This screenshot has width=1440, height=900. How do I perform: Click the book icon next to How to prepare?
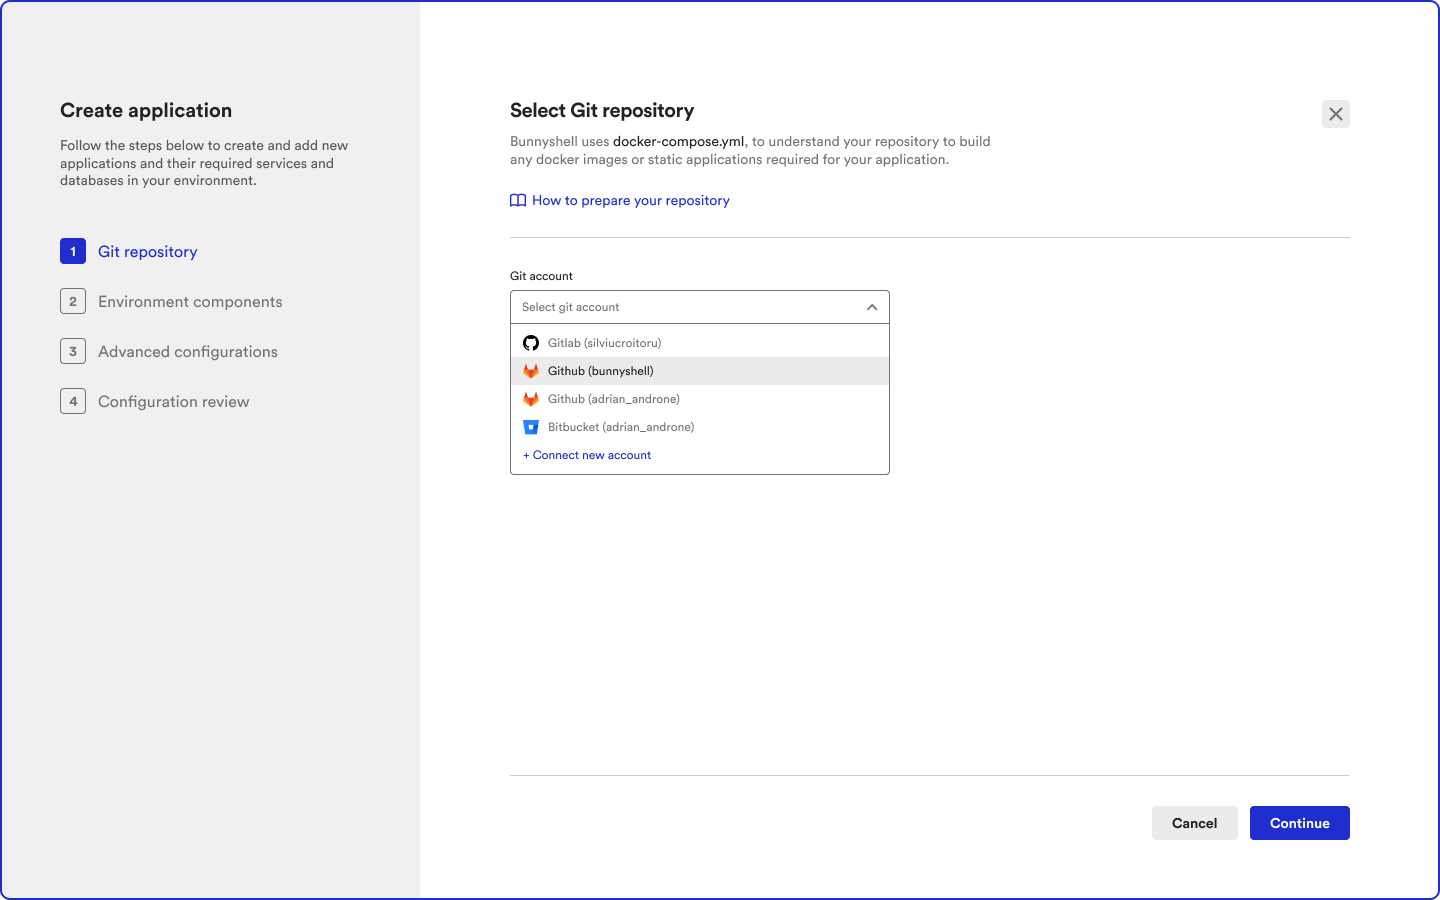tap(518, 201)
